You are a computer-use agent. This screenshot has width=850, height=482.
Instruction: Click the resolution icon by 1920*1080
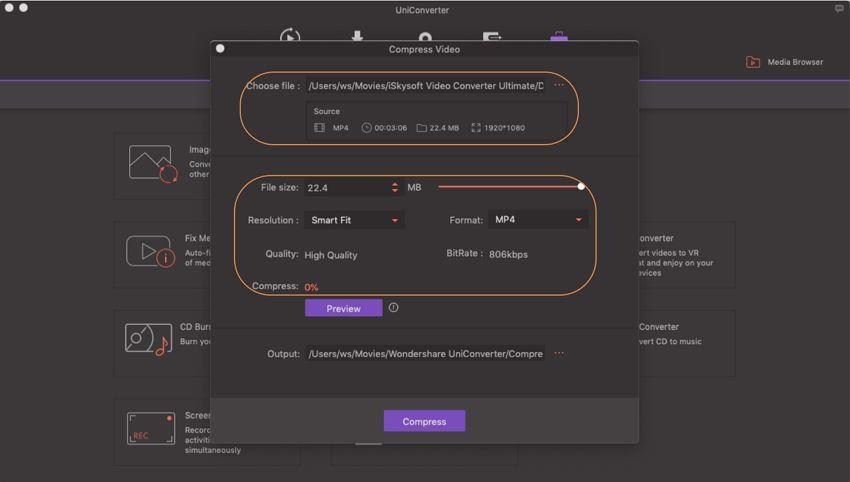coord(475,128)
